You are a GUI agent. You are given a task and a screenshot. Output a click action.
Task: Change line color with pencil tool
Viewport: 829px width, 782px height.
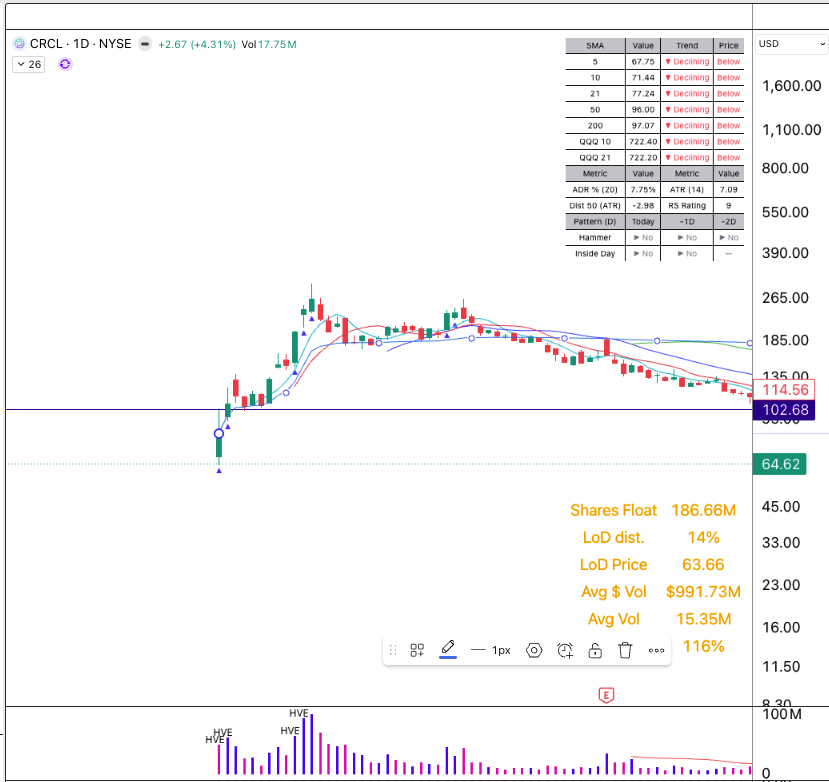pos(448,649)
